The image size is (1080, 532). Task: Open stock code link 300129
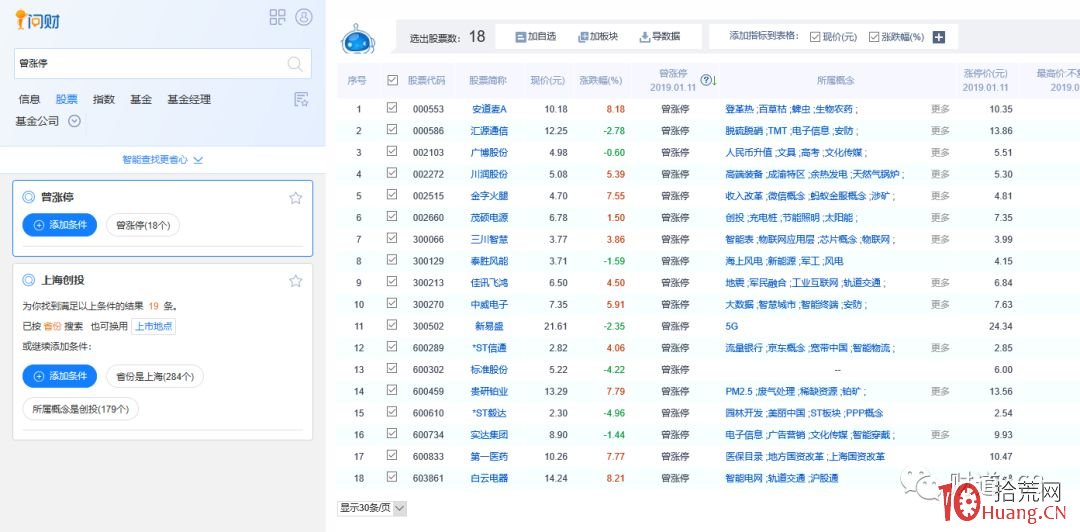pyautogui.click(x=428, y=261)
